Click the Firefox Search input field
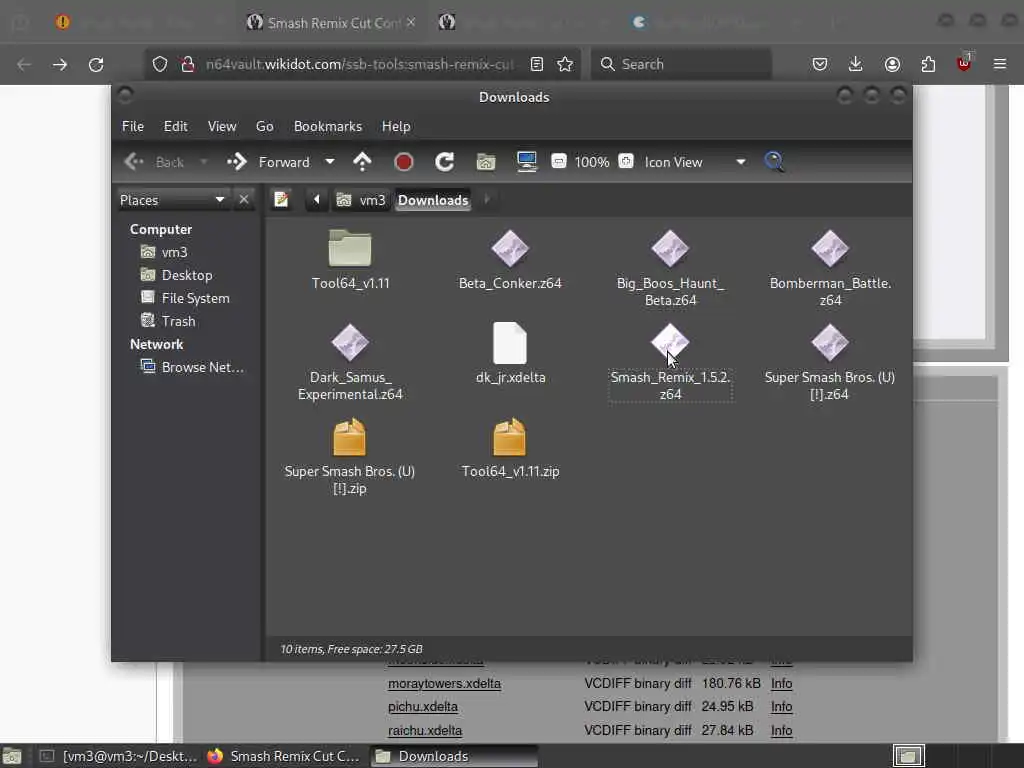Viewport: 1024px width, 768px height. point(681,64)
